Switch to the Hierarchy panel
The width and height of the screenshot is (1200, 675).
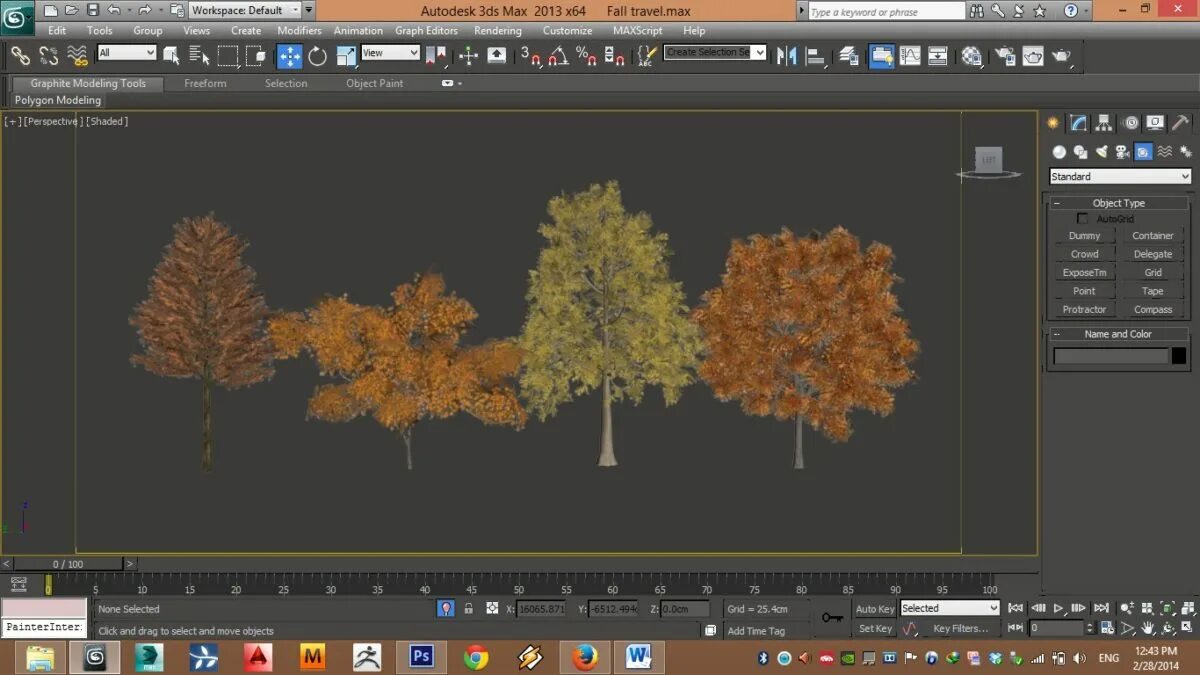pyautogui.click(x=1104, y=123)
